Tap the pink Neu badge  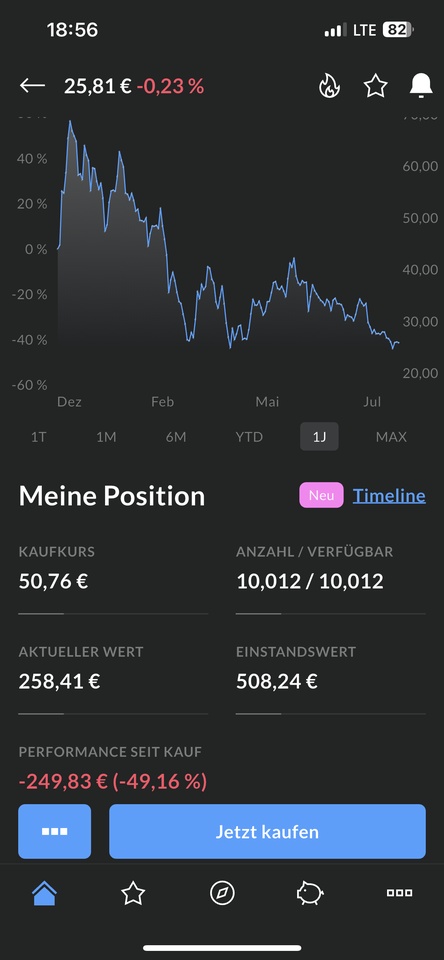point(322,495)
